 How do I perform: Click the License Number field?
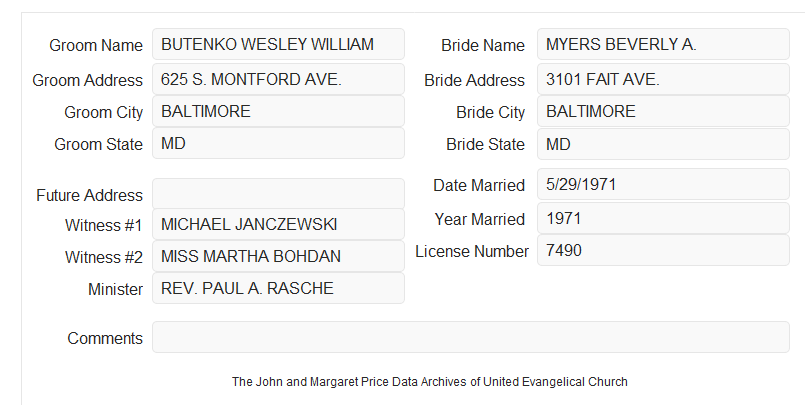tap(663, 250)
